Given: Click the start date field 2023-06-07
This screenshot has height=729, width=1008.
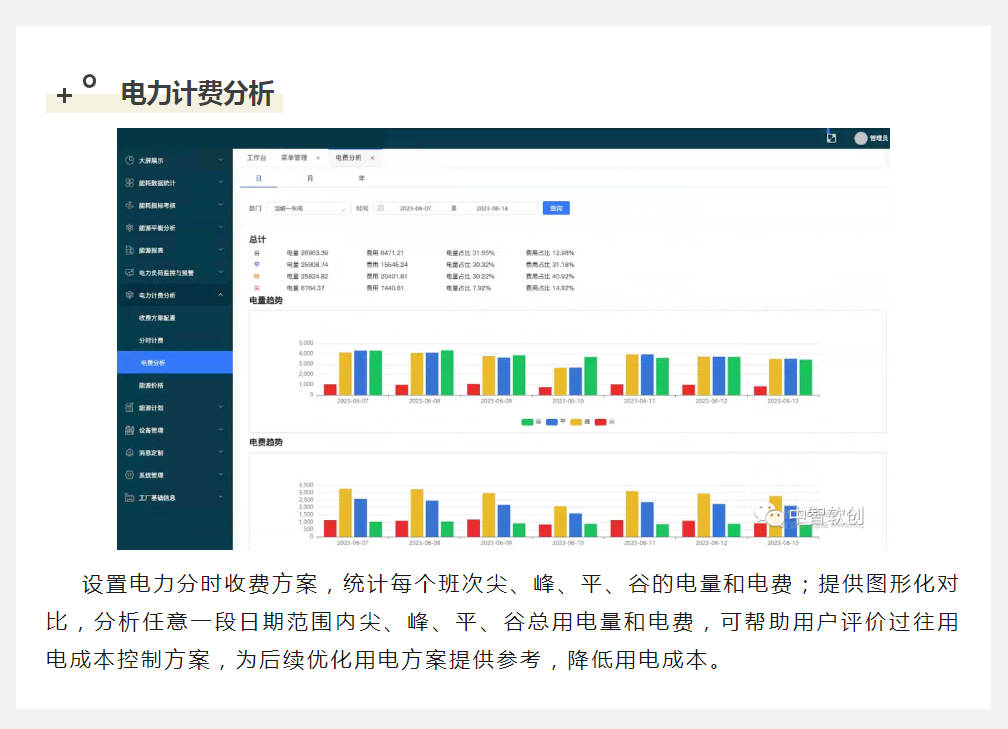Looking at the screenshot, I should pos(414,208).
